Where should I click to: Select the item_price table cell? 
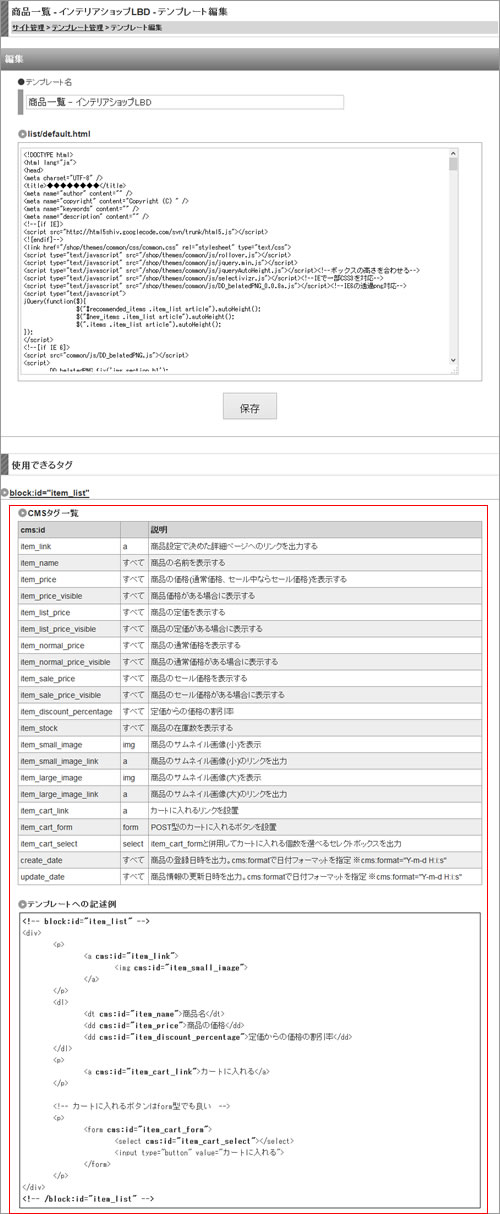coord(69,579)
